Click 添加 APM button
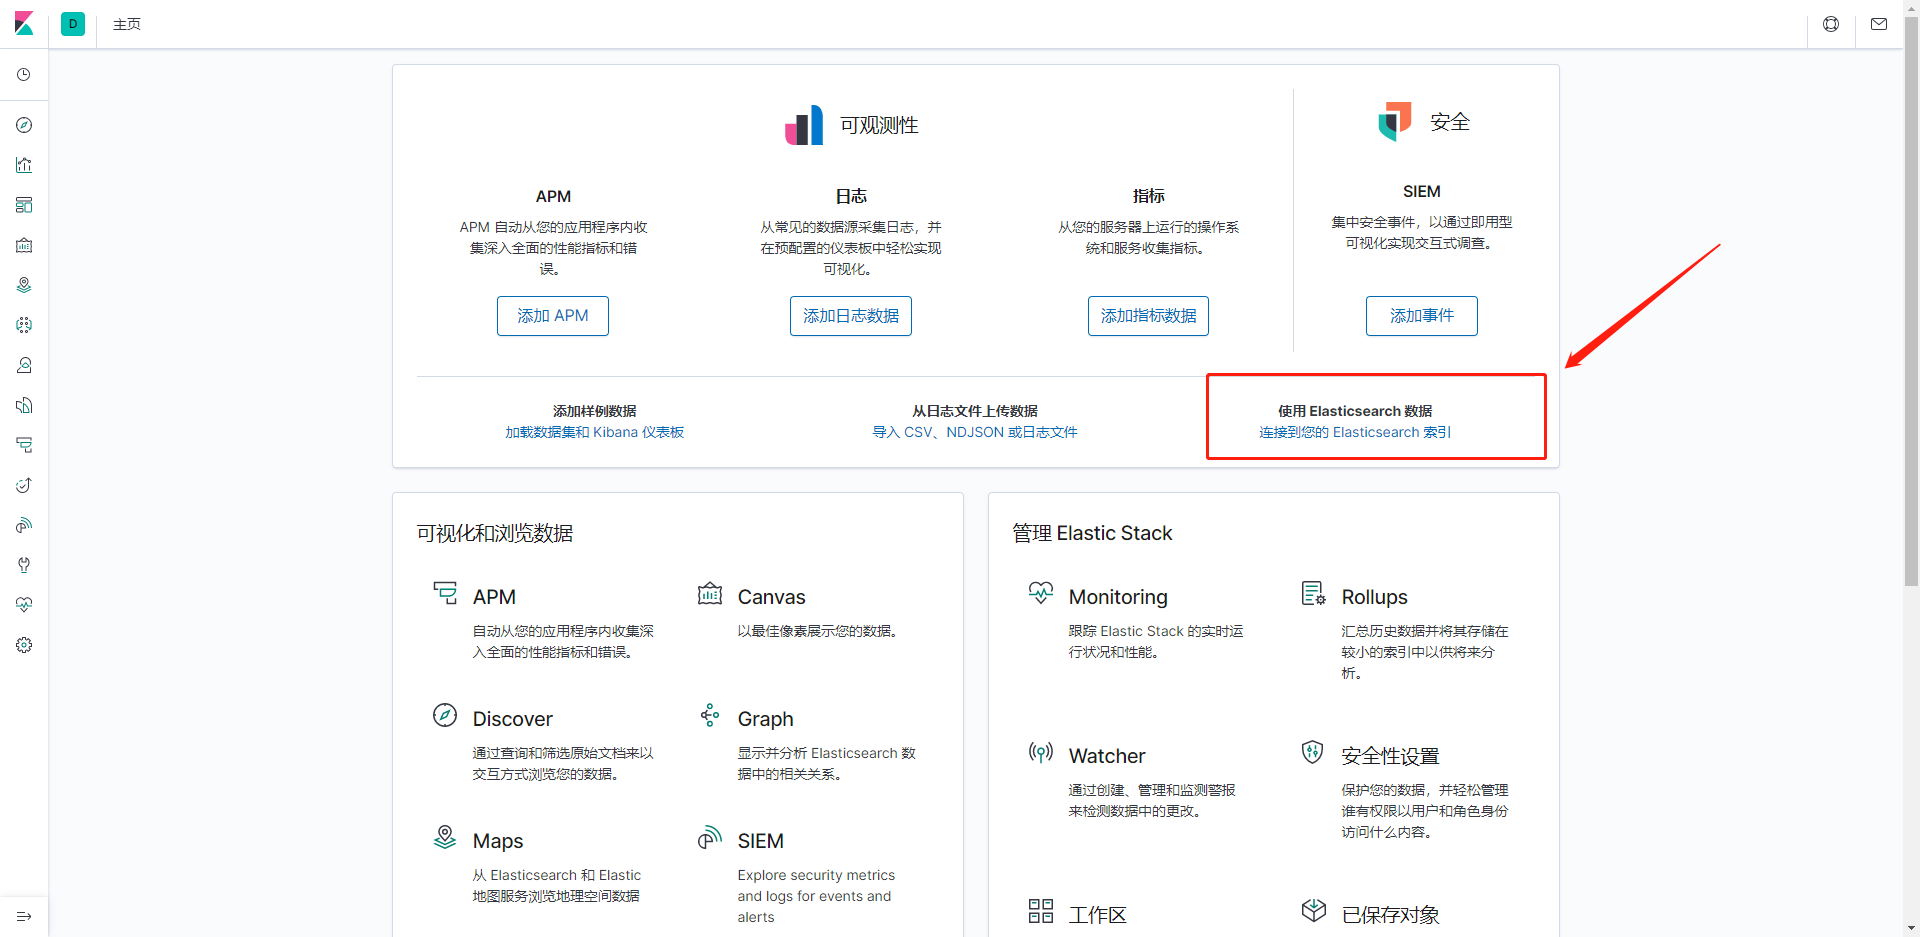Screen dimensions: 1920x937 click(553, 316)
